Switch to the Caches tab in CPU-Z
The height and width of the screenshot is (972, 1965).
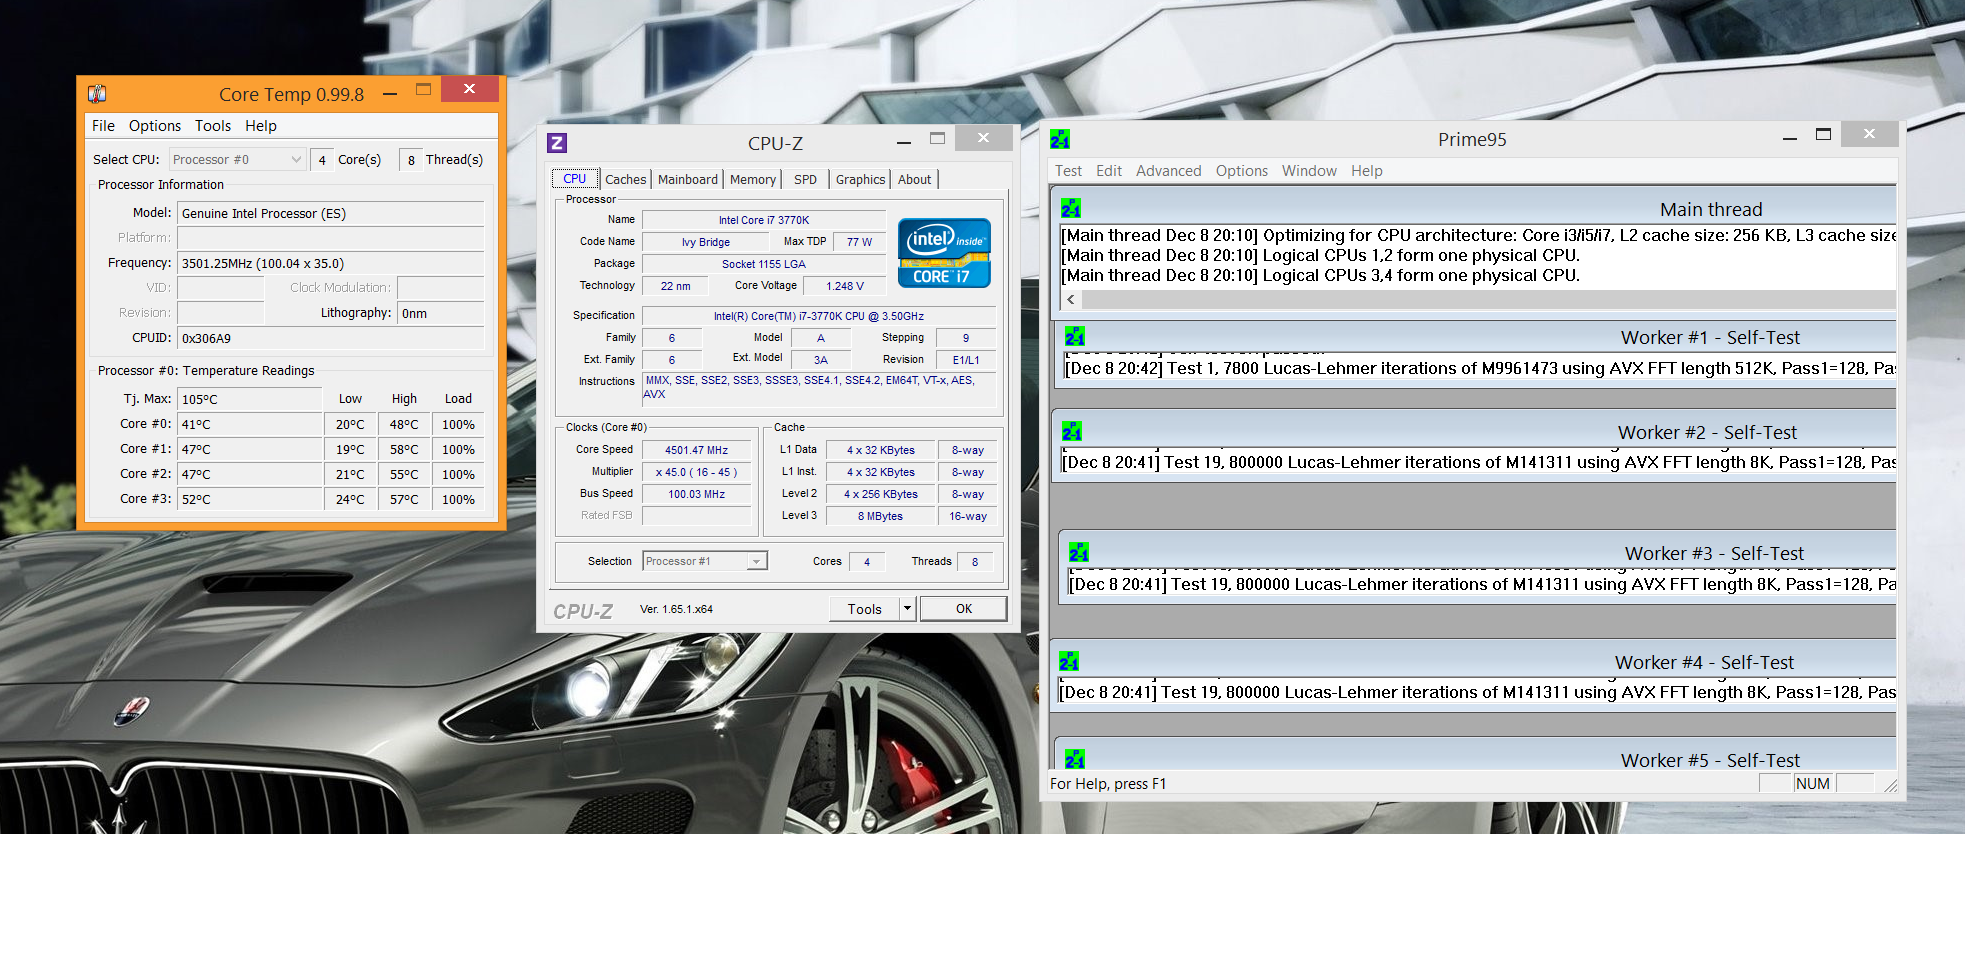626,179
